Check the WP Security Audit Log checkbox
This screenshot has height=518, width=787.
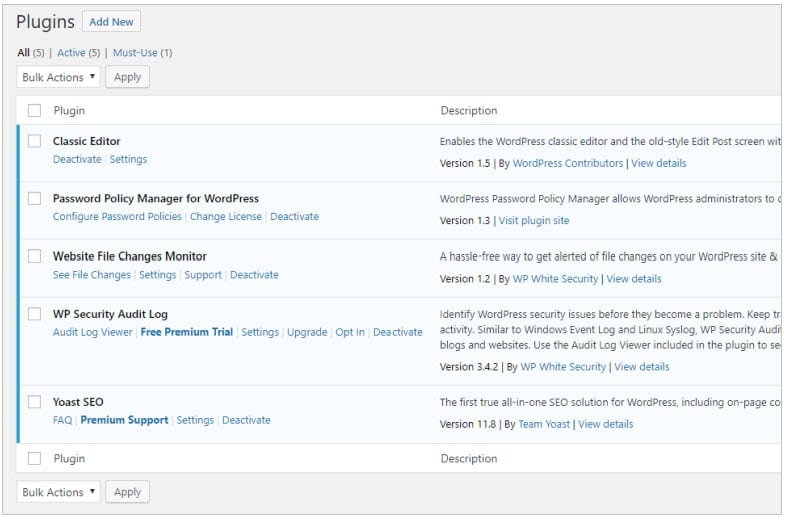pyautogui.click(x=34, y=314)
